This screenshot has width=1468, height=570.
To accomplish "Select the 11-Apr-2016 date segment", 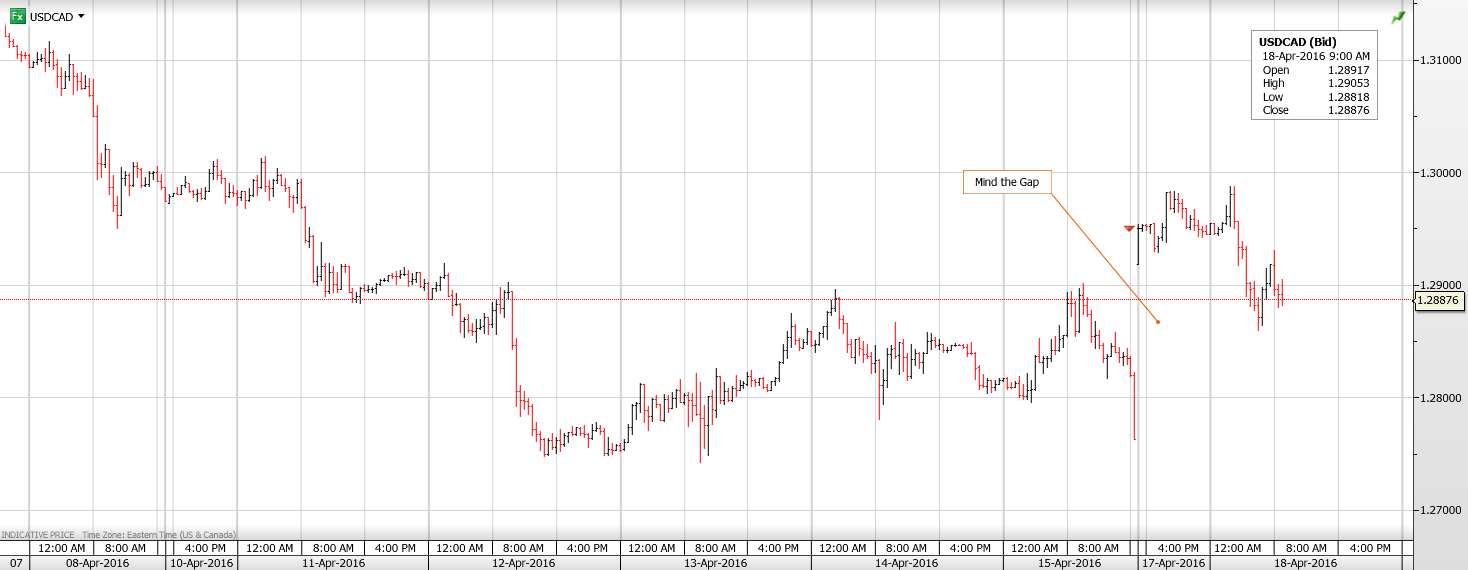I will [x=333, y=563].
